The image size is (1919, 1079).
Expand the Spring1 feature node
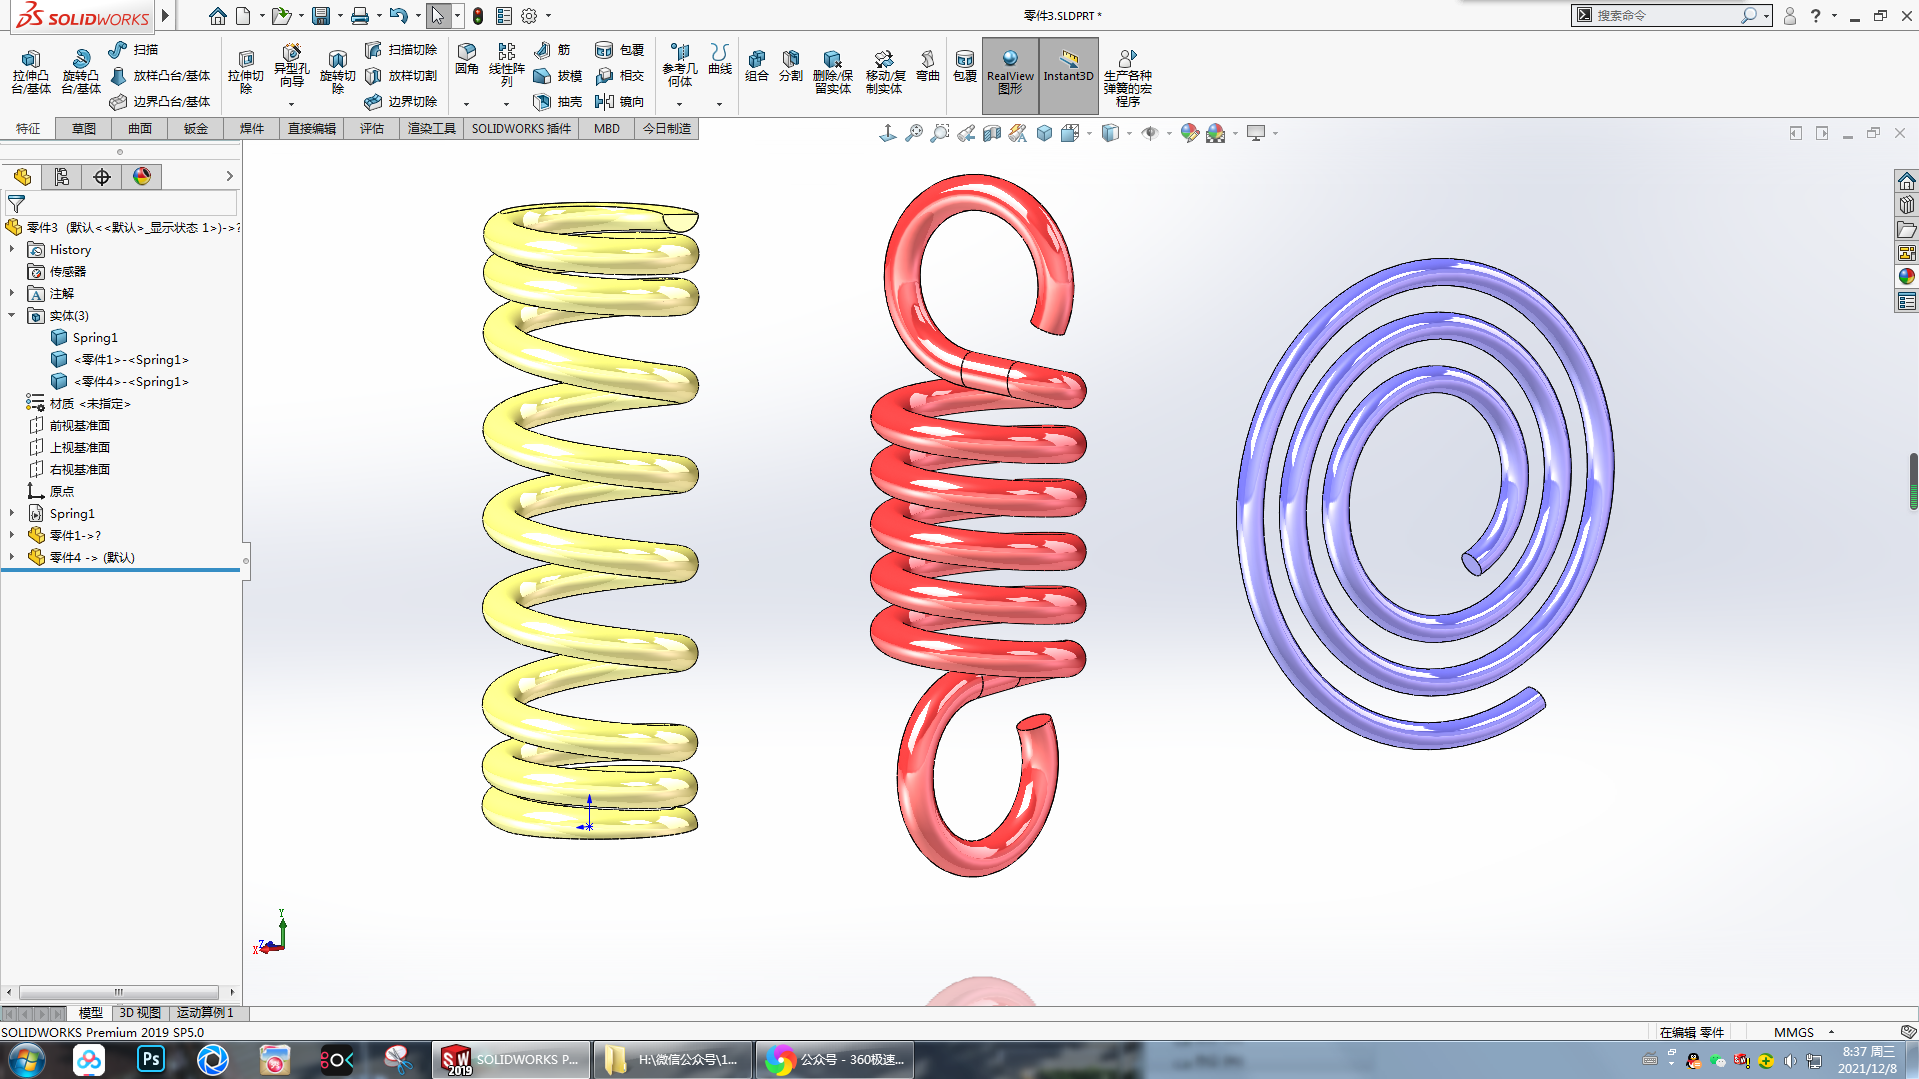tap(12, 513)
